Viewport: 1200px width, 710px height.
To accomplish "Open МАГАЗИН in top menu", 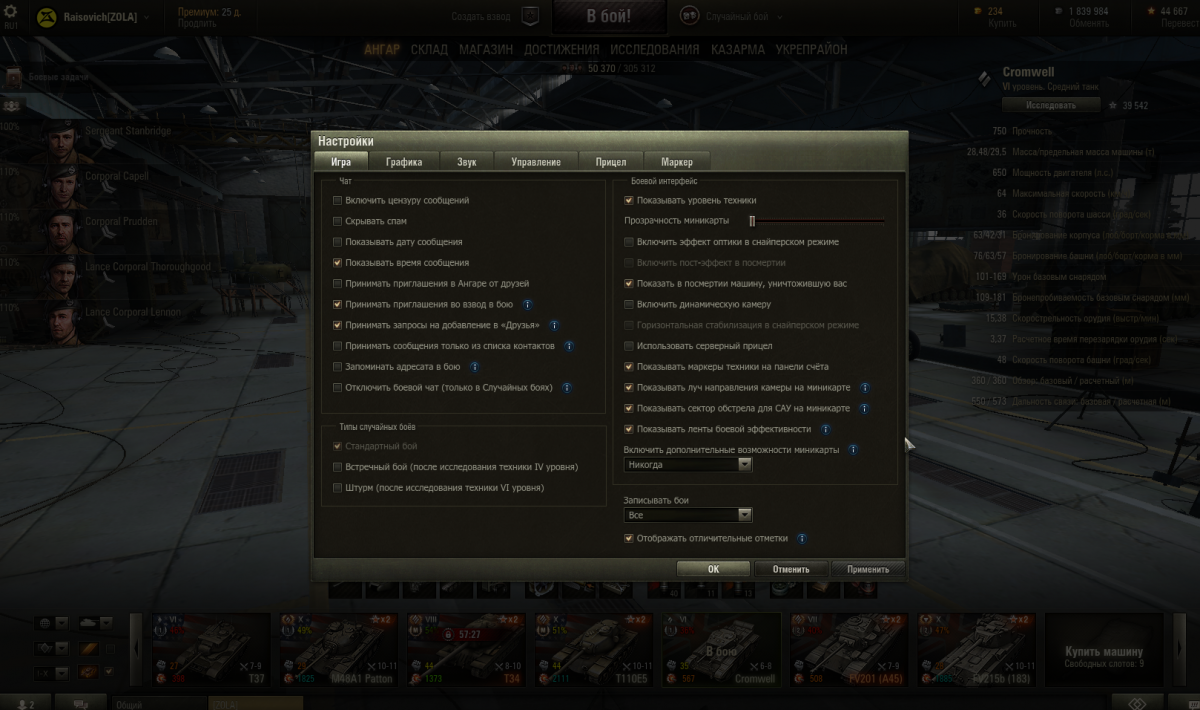I will (x=486, y=49).
